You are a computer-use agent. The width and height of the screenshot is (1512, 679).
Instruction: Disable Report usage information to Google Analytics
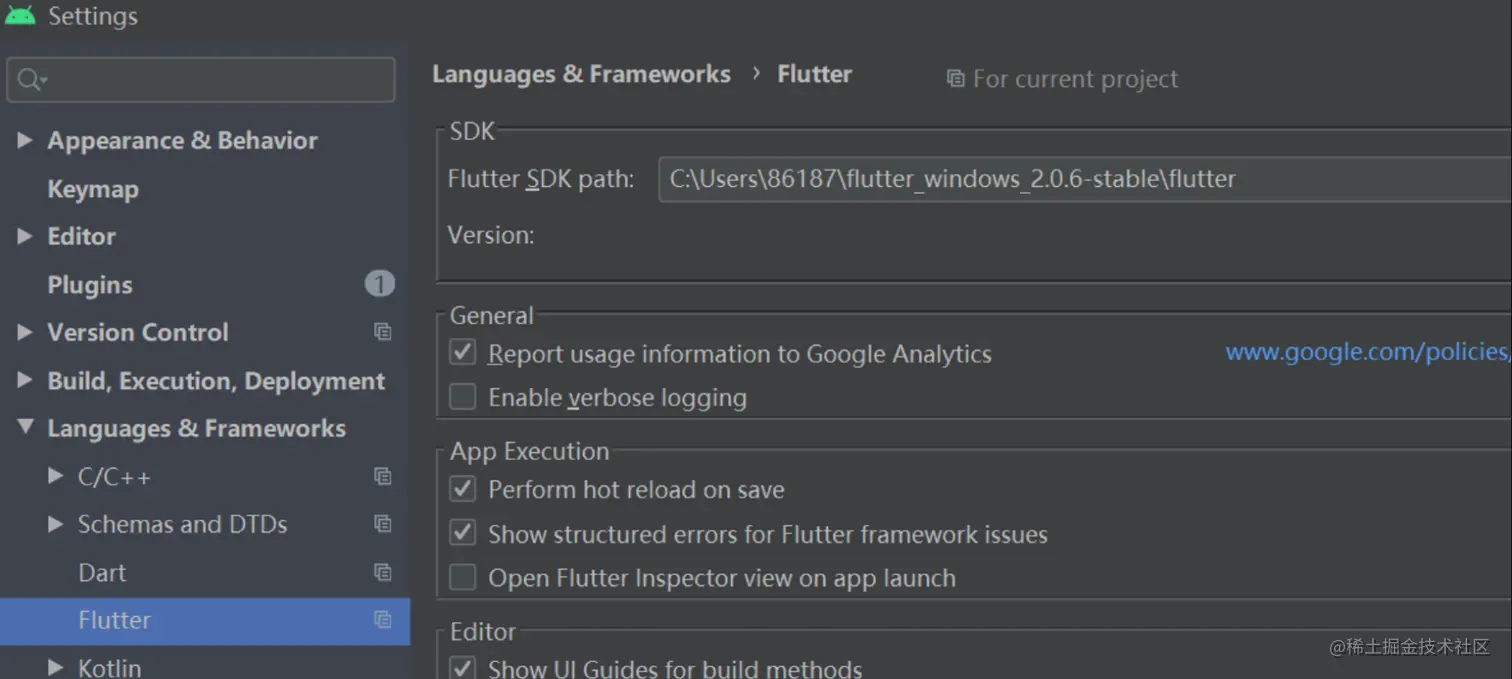tap(462, 353)
